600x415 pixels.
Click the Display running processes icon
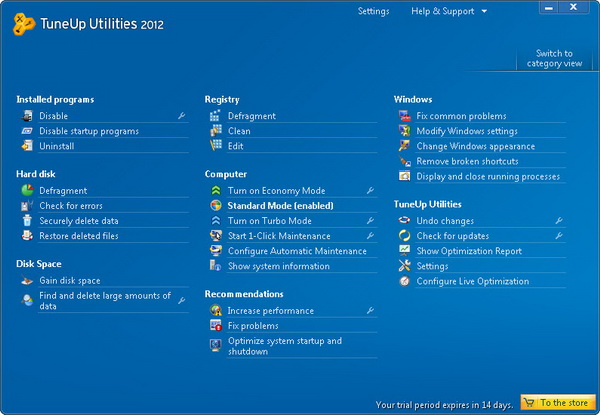pos(404,176)
